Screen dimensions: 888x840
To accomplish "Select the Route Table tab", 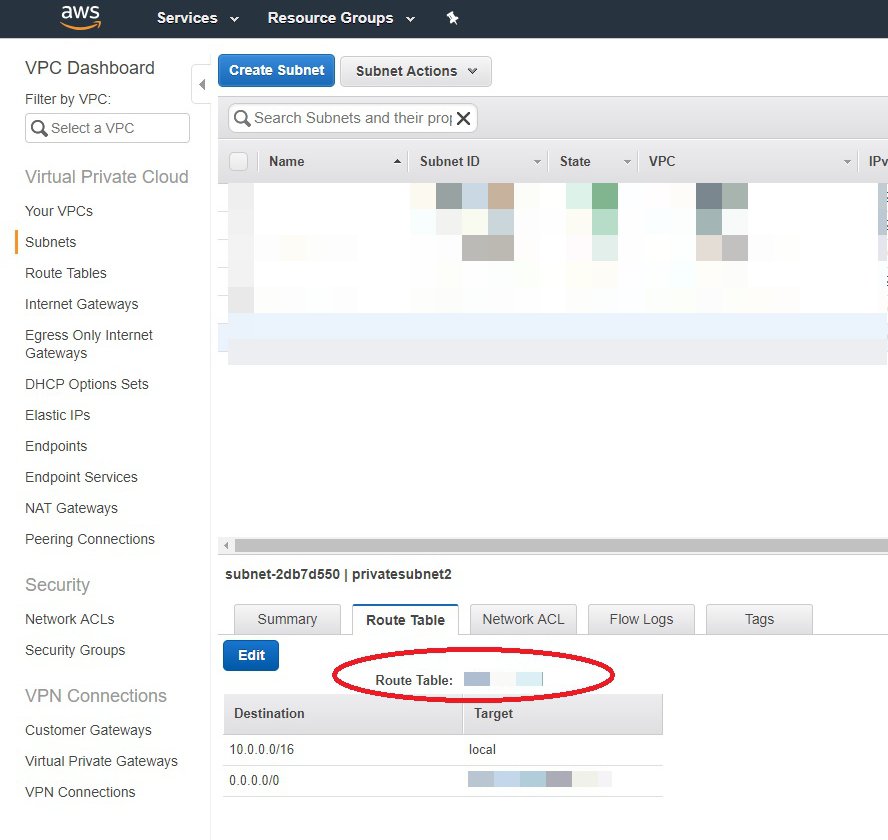I will pyautogui.click(x=405, y=620).
